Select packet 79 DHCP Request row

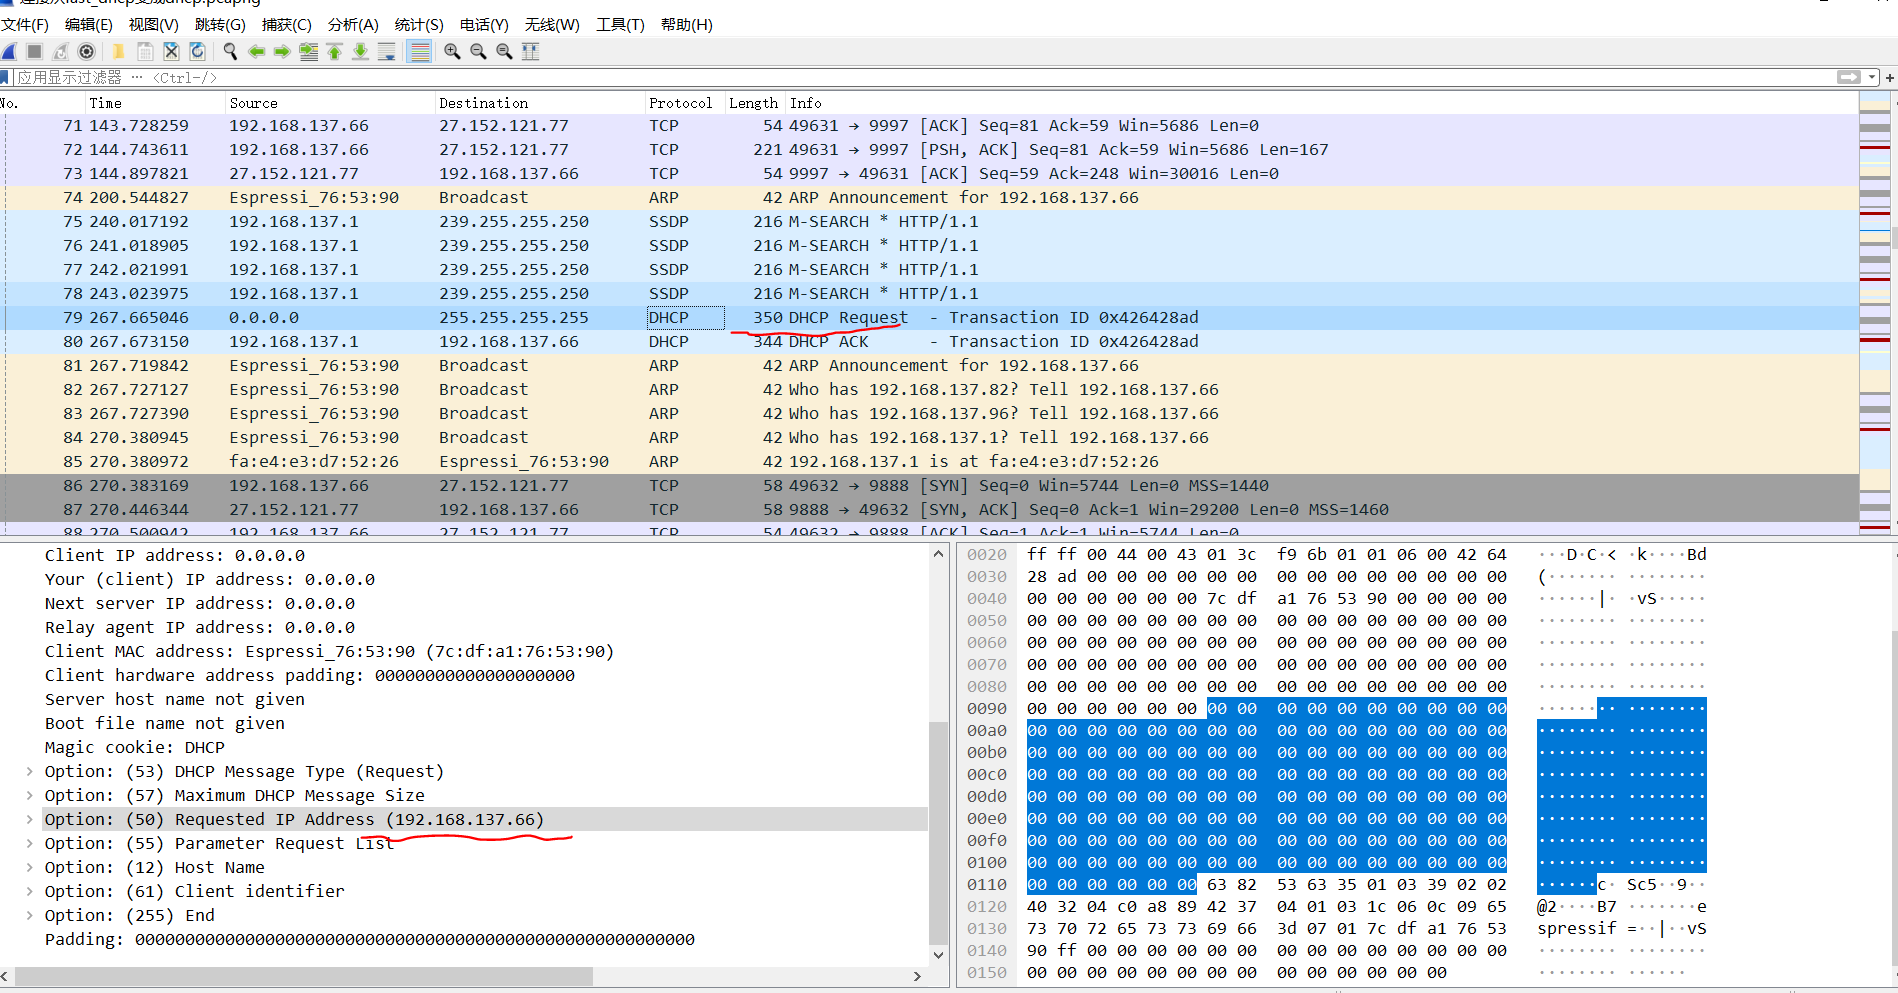pyautogui.click(x=930, y=317)
